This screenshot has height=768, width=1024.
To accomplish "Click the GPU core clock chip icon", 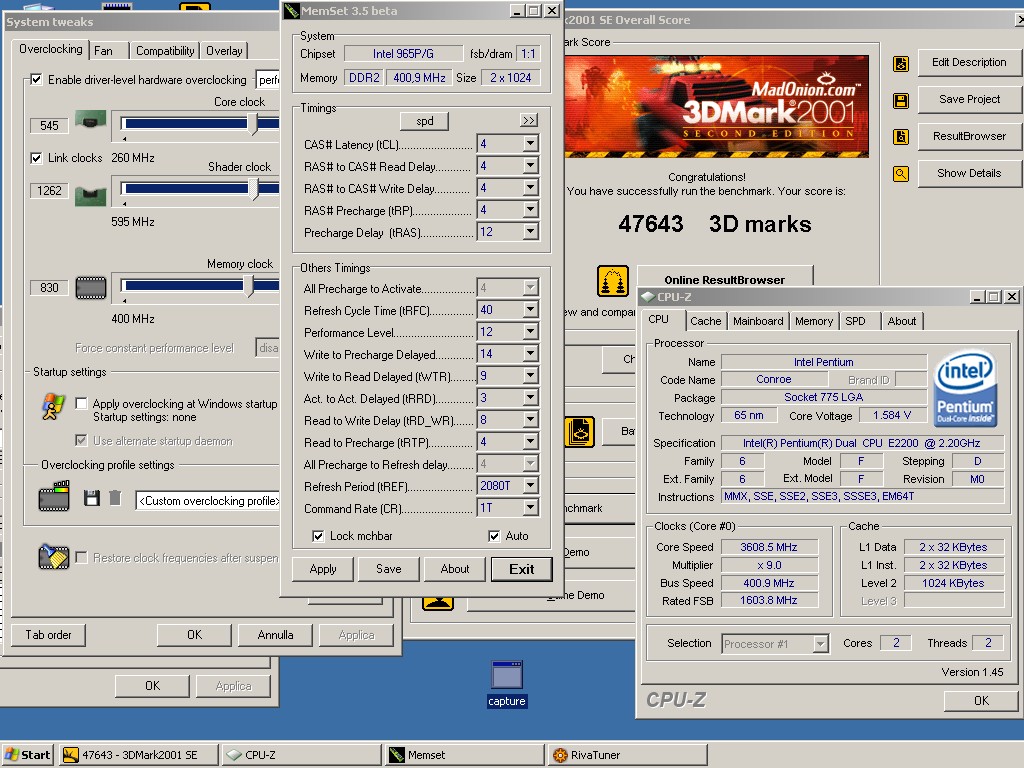I will tap(90, 120).
